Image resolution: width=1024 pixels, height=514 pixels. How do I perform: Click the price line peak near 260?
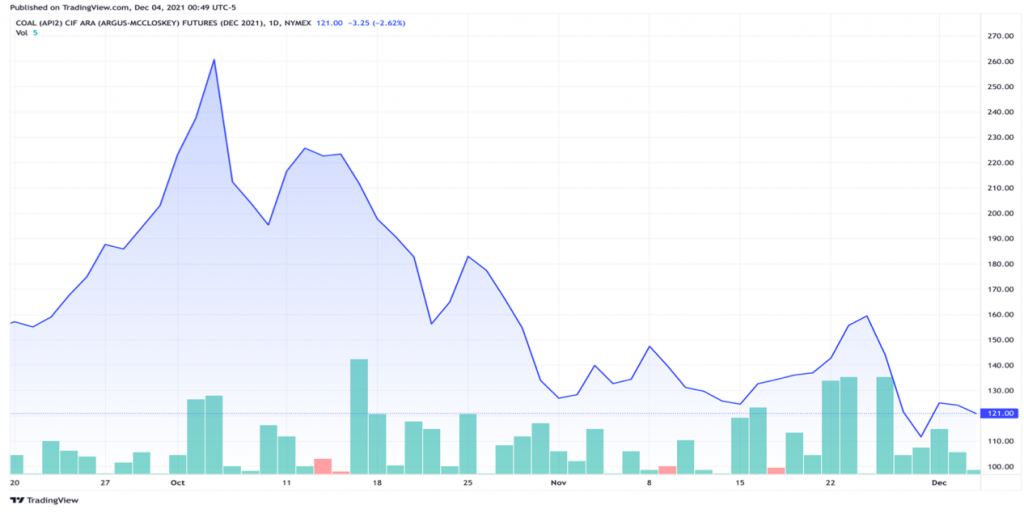(x=214, y=60)
